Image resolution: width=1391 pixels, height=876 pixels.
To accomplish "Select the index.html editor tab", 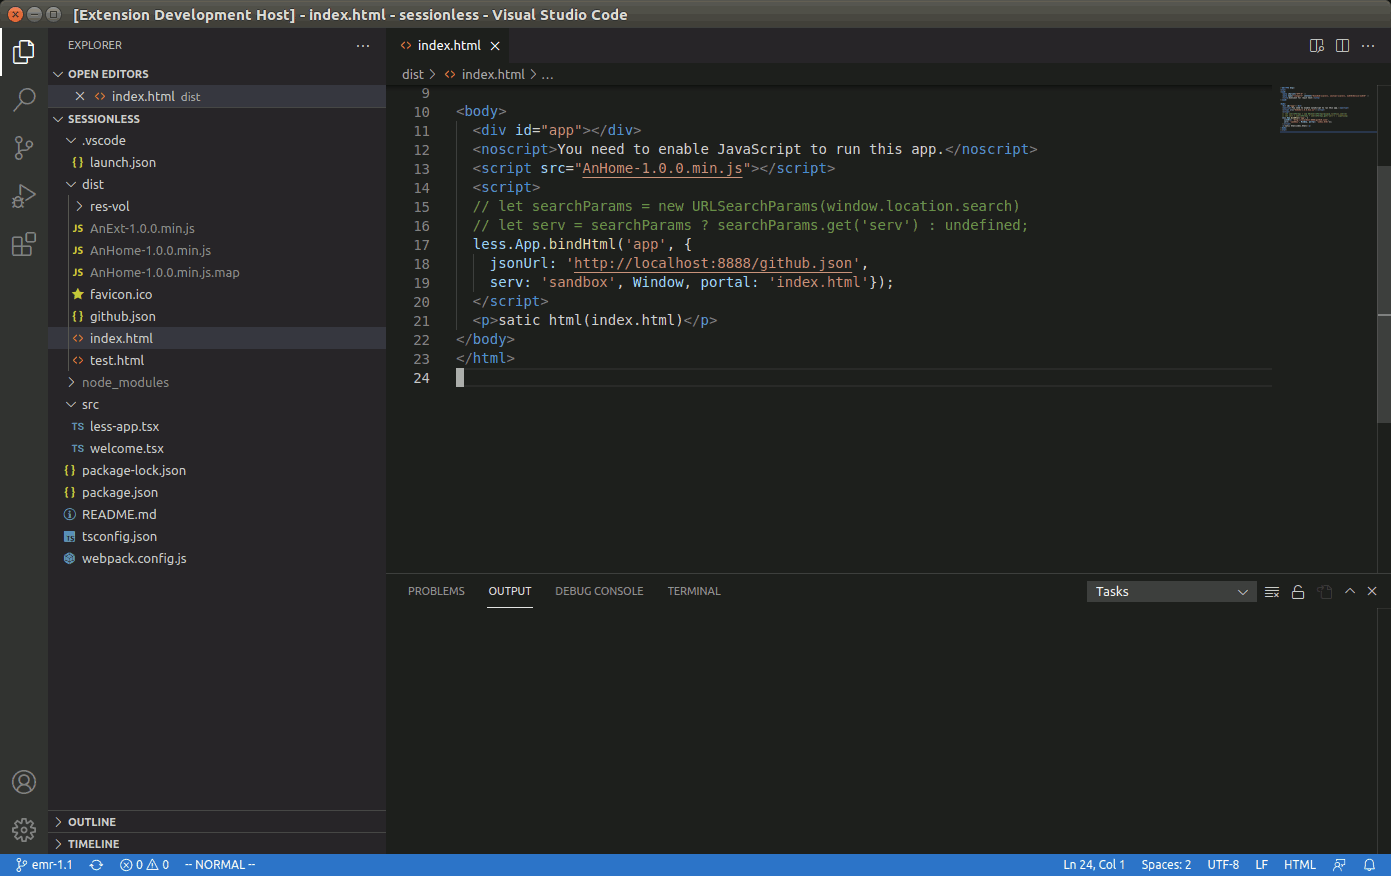I will (449, 46).
